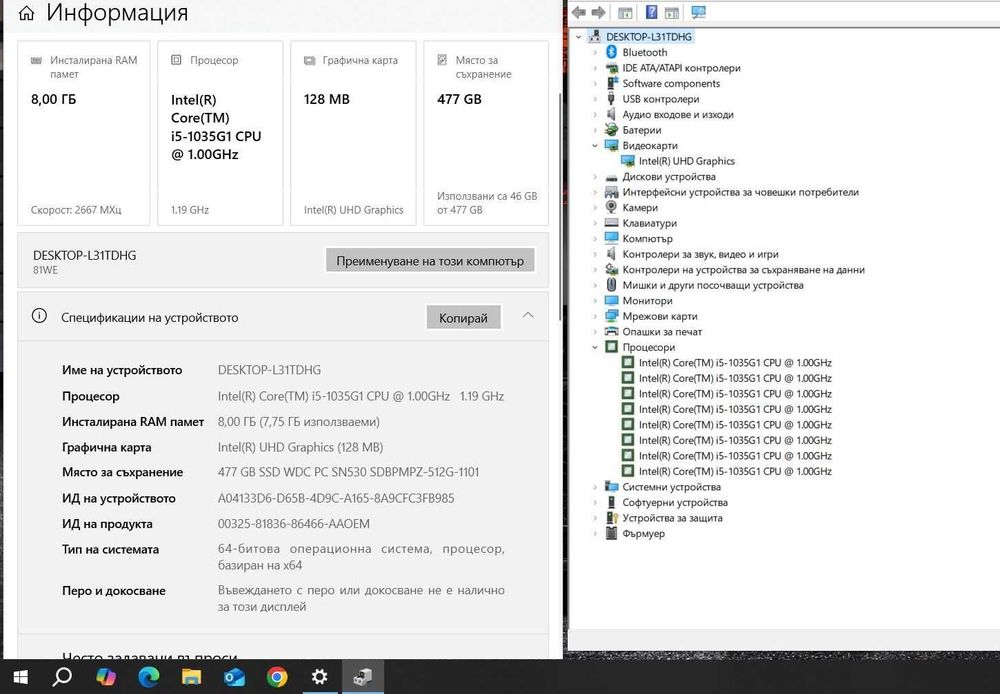Click the Intel(R) UHD Graphics (128 MB) value
This screenshot has height=694, width=1000.
click(x=300, y=447)
